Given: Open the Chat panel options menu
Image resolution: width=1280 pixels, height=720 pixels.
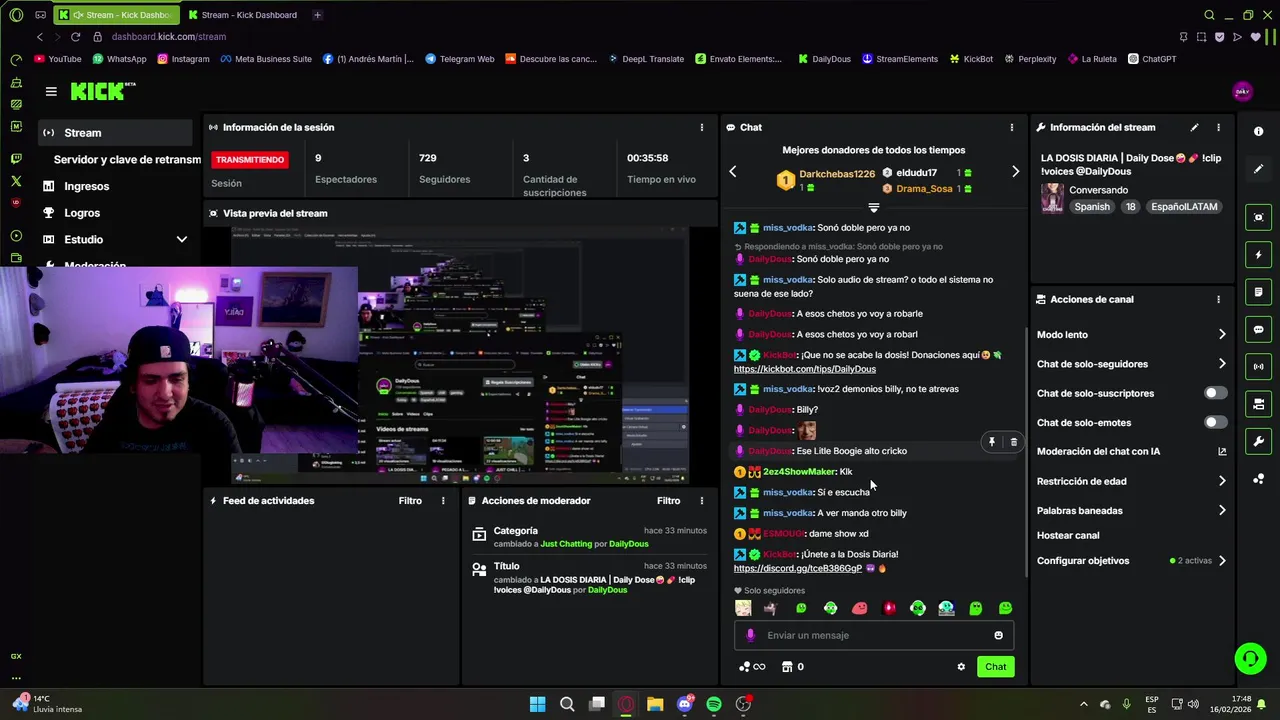Looking at the screenshot, I should [x=1011, y=127].
